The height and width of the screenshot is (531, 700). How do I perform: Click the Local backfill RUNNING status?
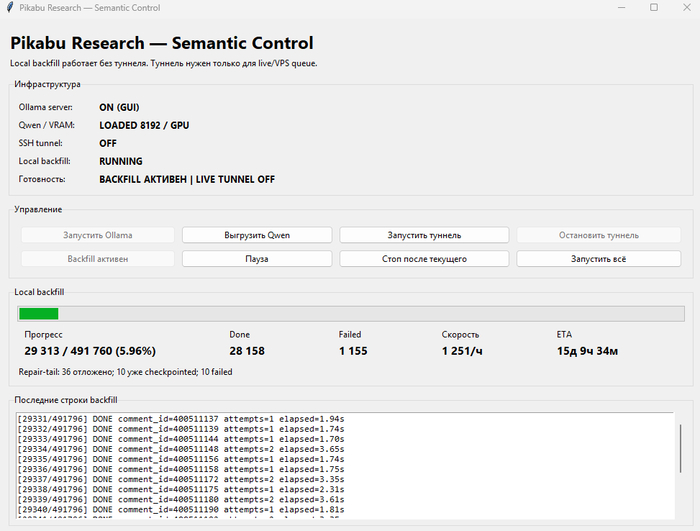point(121,161)
